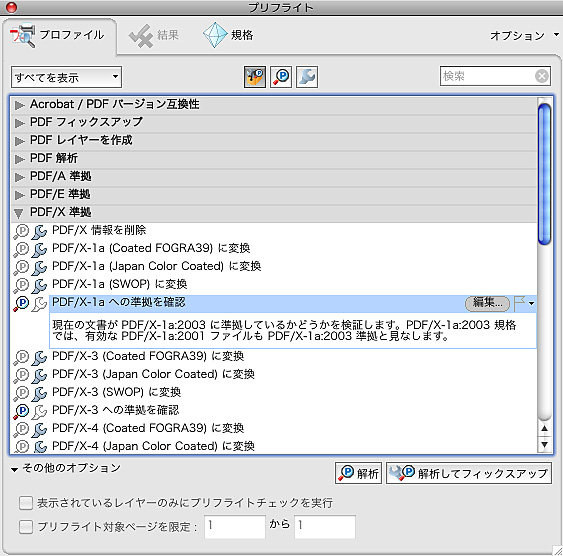Select PDF/X-3 への準拠を確認 profile
Viewport: 563px width, 556px height.
pos(115,410)
